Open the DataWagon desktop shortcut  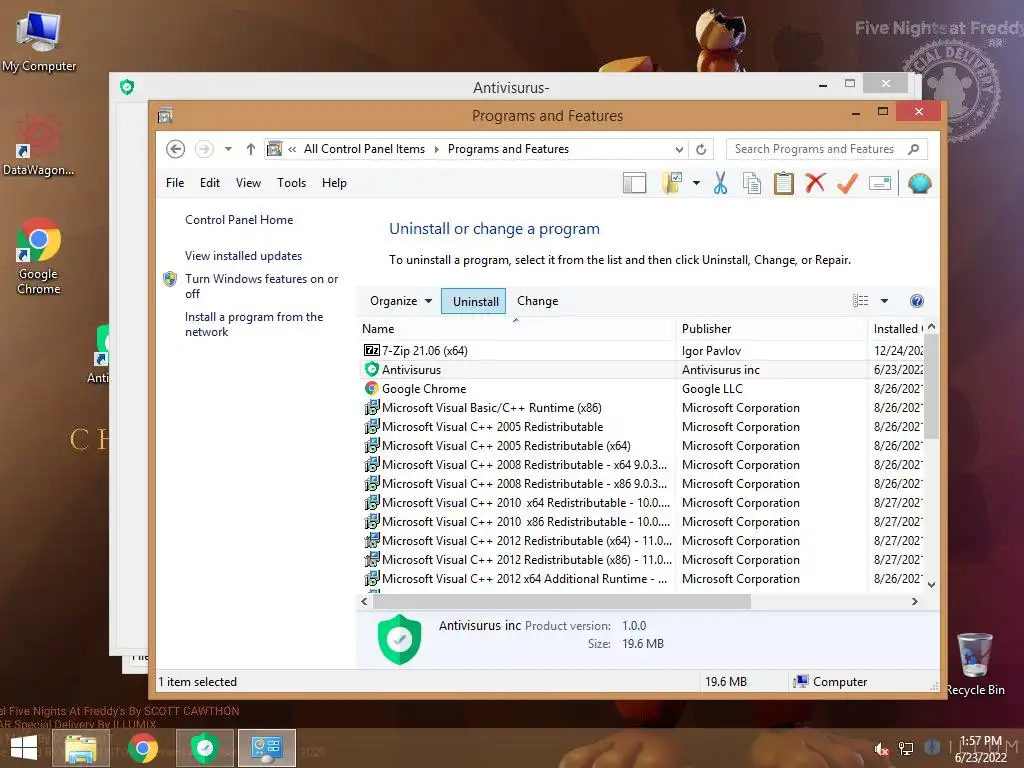point(38,146)
